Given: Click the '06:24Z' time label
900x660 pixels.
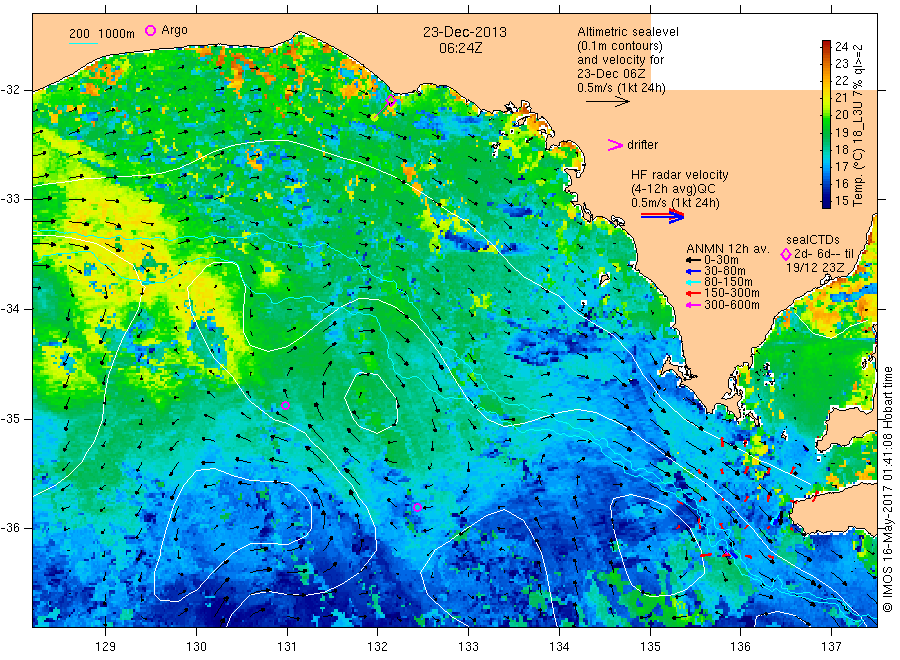Looking at the screenshot, I should (x=460, y=48).
